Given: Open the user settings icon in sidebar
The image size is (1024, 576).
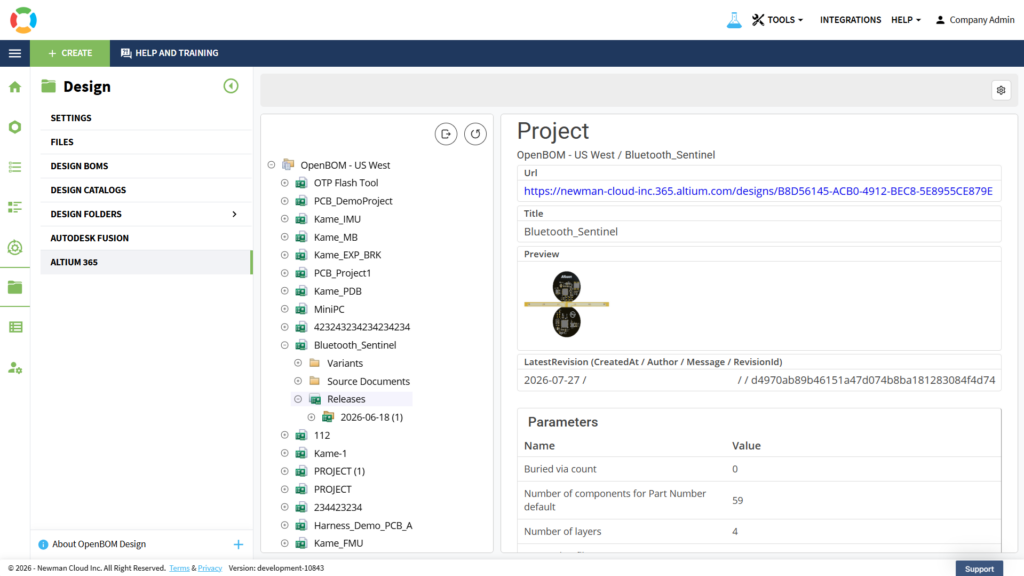Looking at the screenshot, I should (x=15, y=368).
